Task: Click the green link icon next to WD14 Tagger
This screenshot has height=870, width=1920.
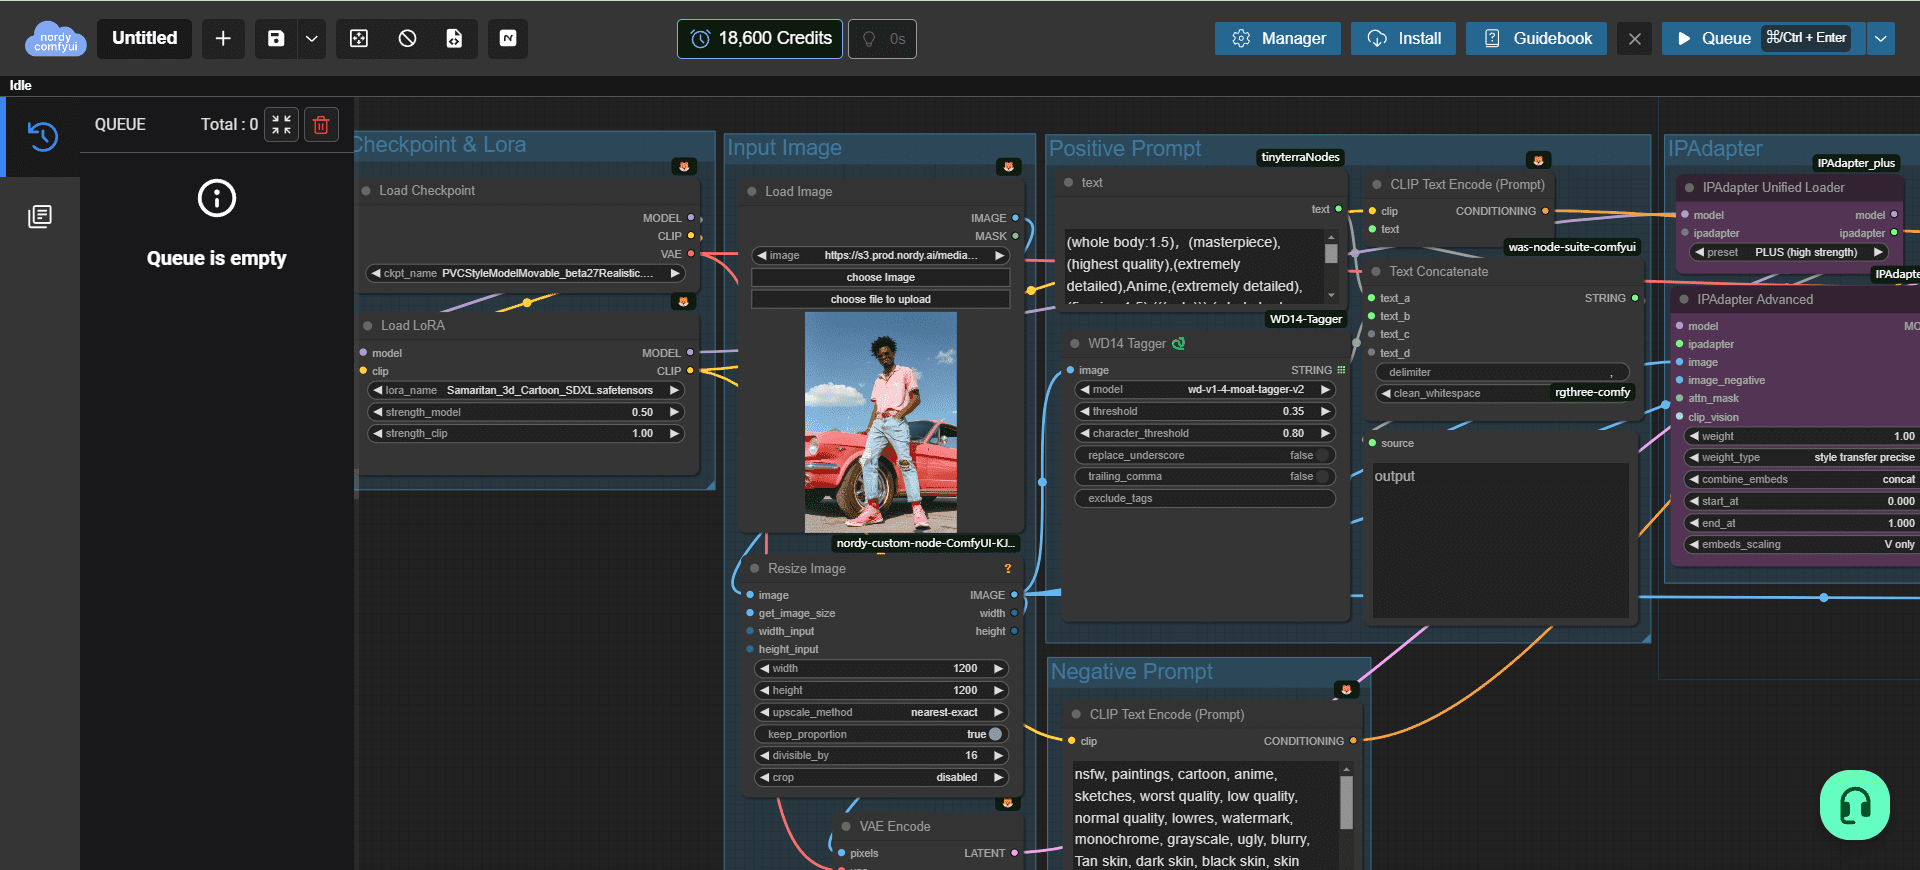Action: point(1178,343)
